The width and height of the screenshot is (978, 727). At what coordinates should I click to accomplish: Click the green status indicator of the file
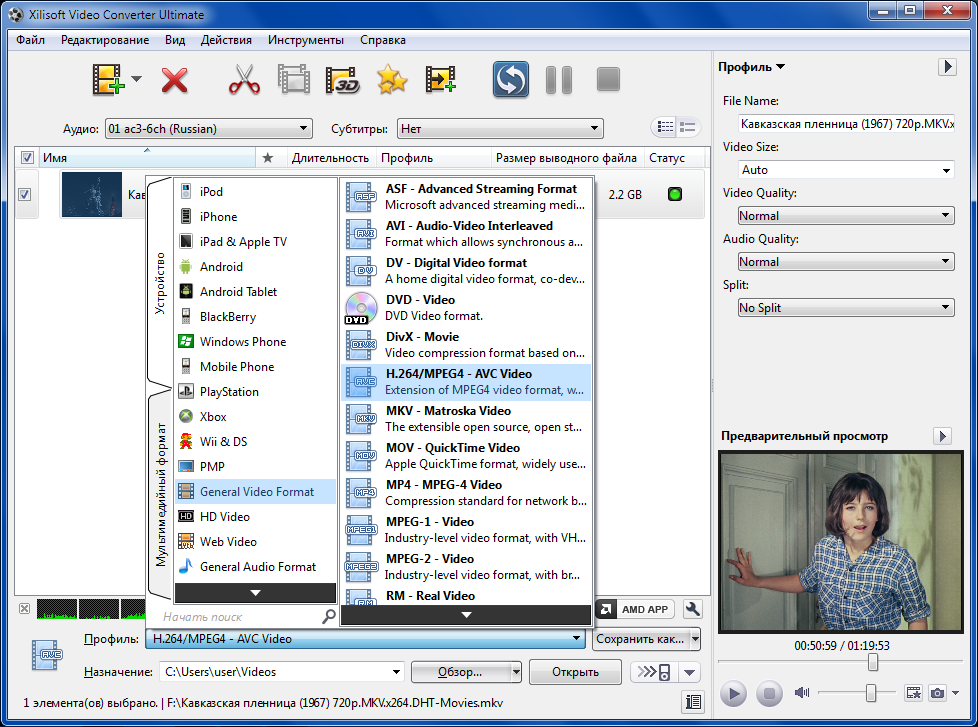coord(675,194)
